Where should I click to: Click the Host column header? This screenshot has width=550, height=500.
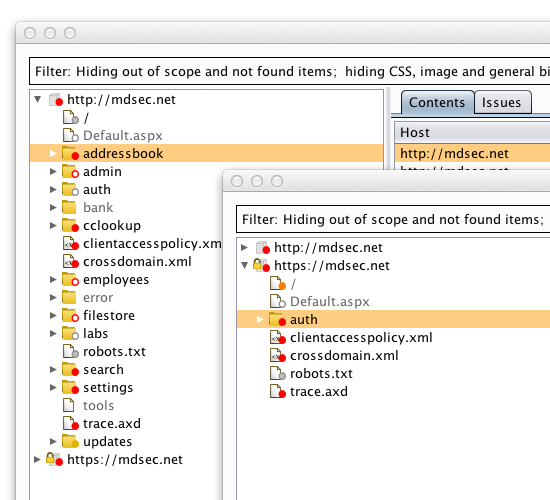point(472,132)
